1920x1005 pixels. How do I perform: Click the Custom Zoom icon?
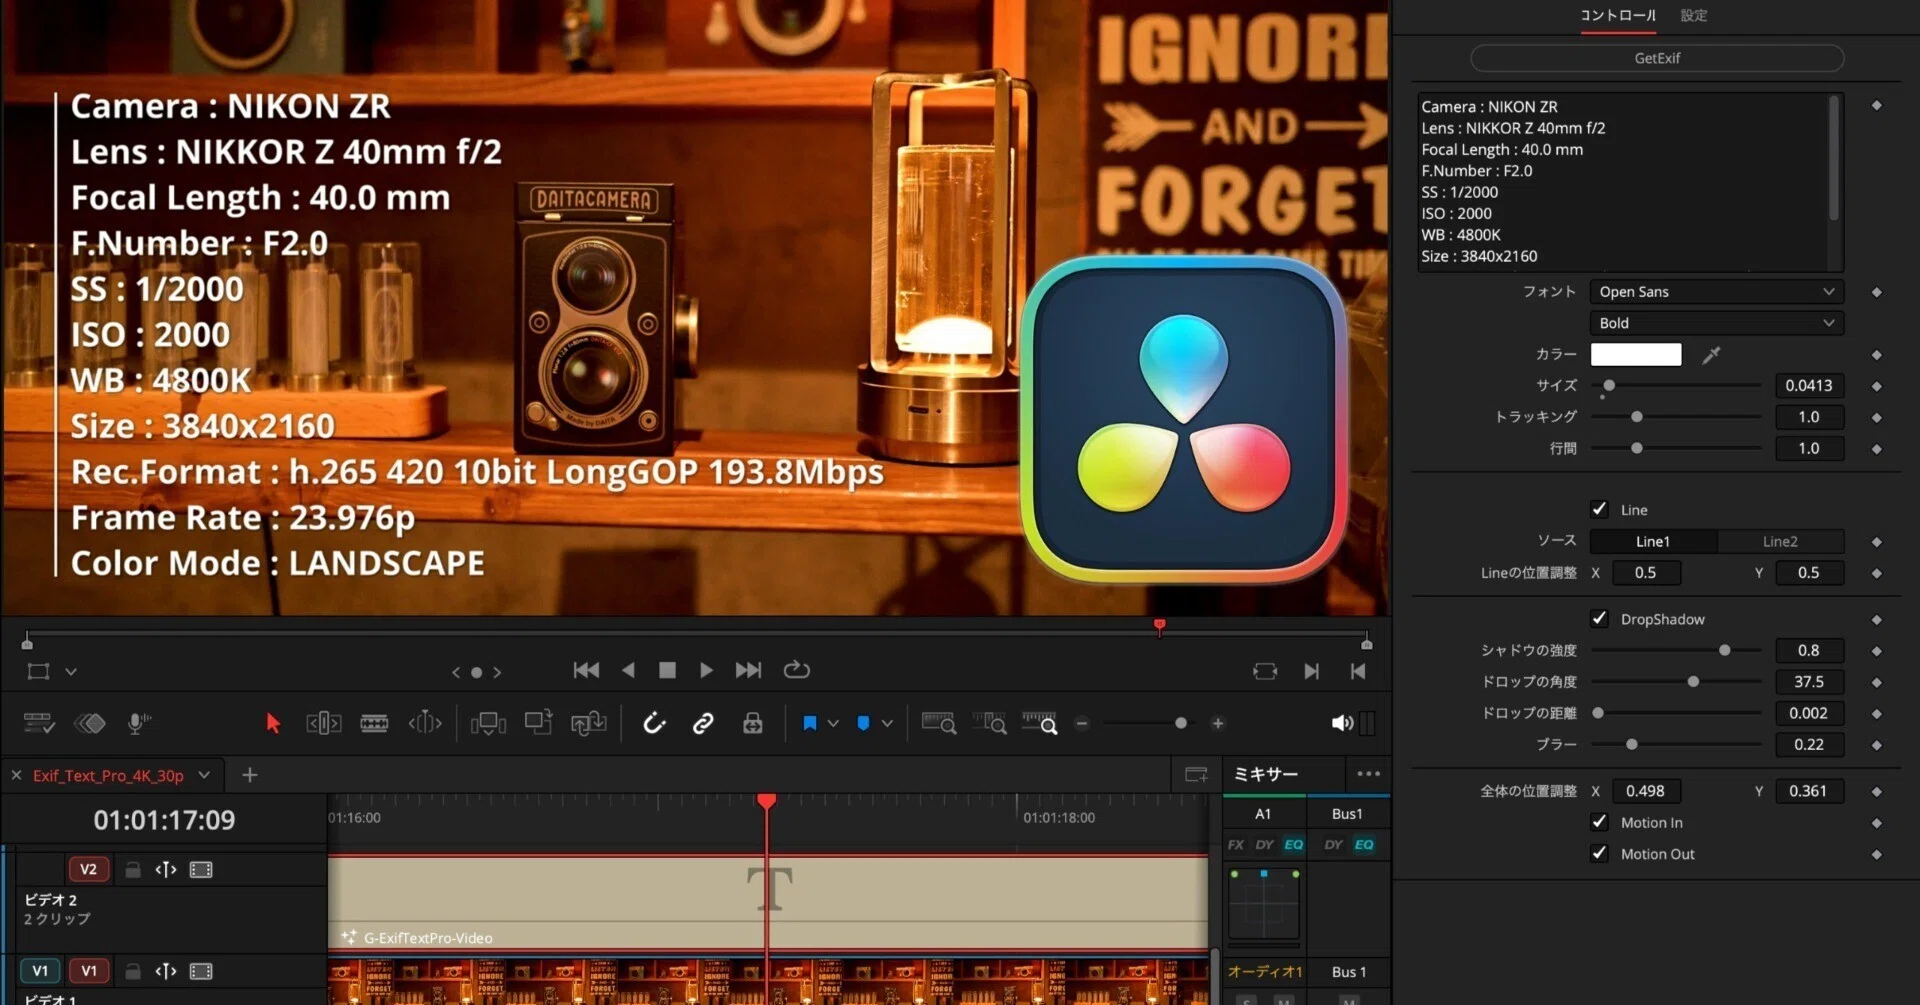[x=1040, y=723]
